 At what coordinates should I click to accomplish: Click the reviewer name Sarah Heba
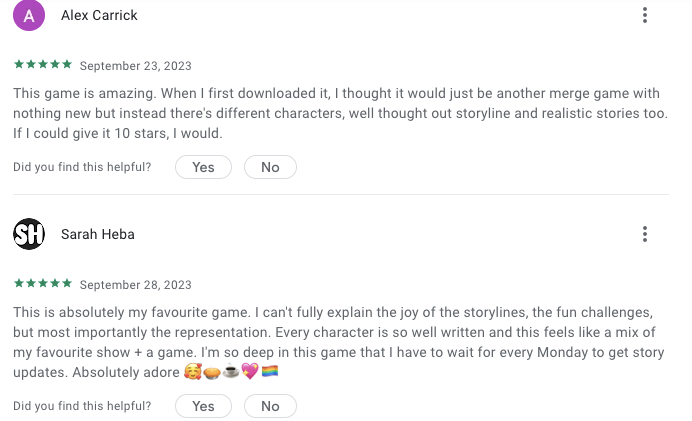[97, 234]
